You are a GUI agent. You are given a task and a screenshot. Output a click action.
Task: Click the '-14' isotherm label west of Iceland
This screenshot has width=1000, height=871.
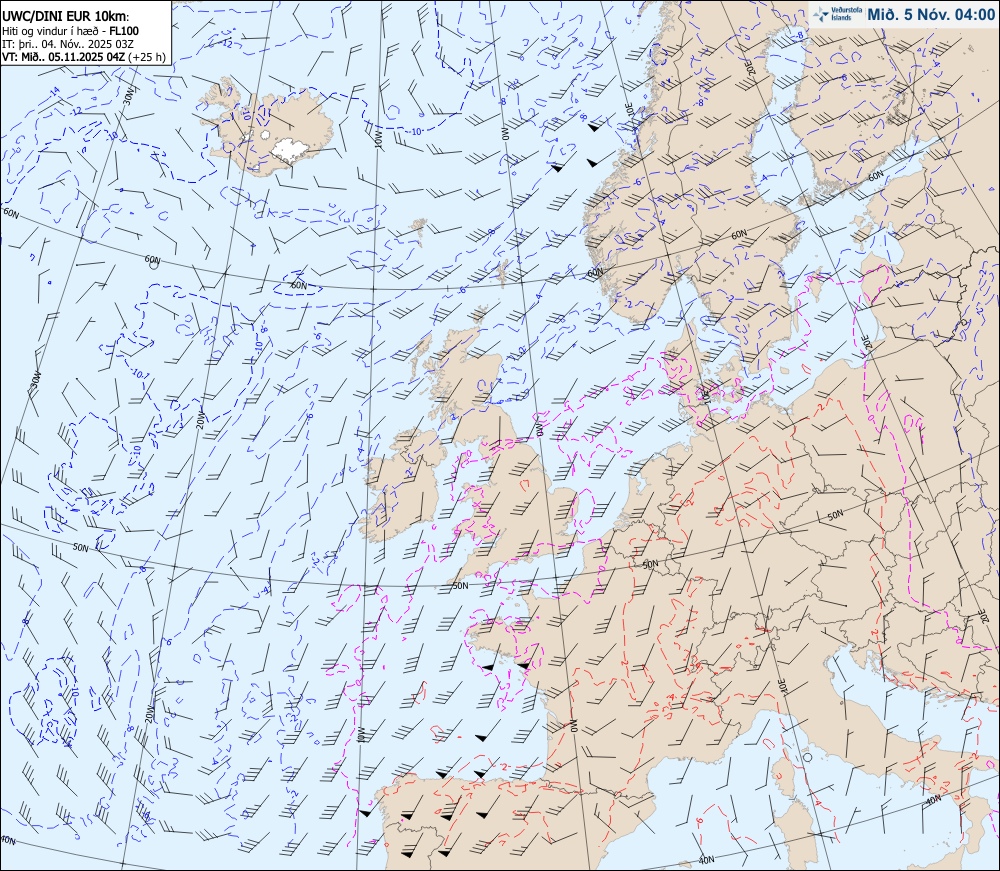coord(55,92)
